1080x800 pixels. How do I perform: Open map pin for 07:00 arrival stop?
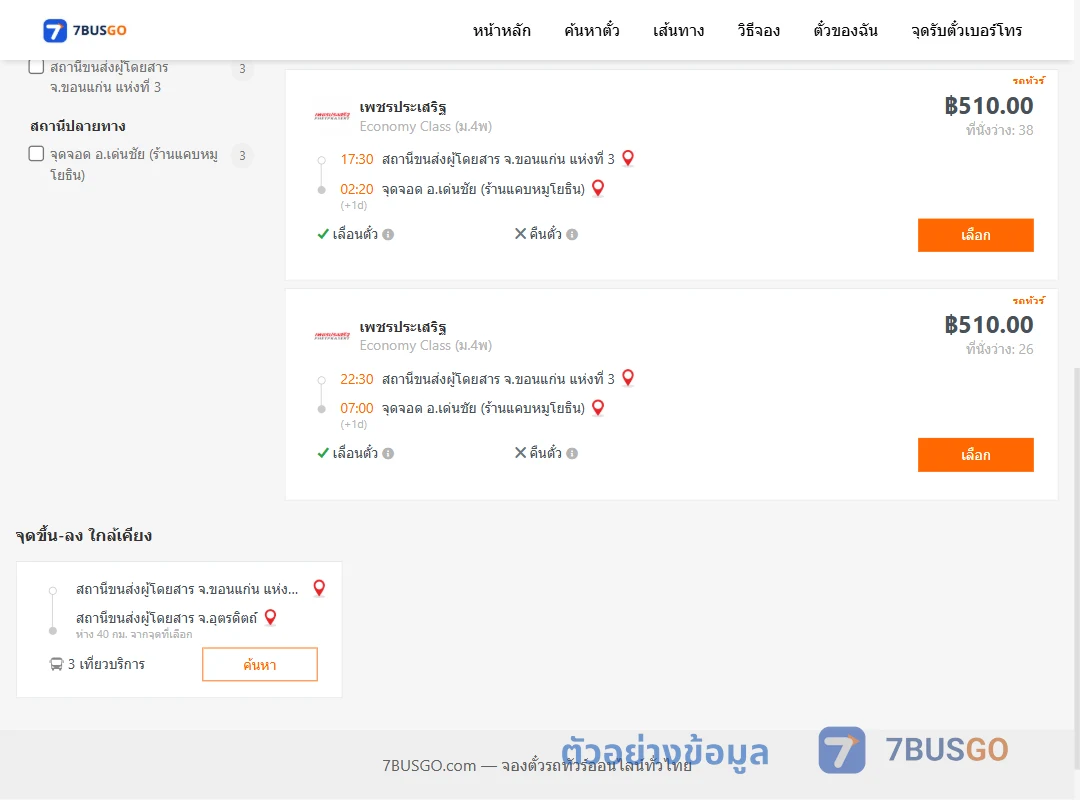(598, 408)
